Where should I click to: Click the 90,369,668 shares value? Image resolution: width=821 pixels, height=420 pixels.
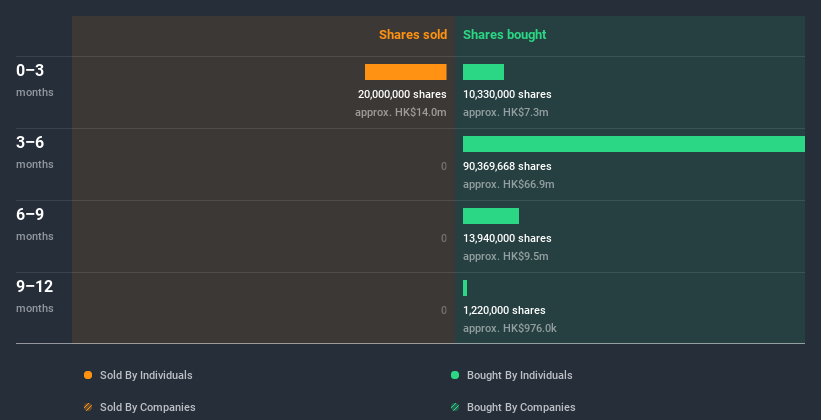tap(507, 166)
